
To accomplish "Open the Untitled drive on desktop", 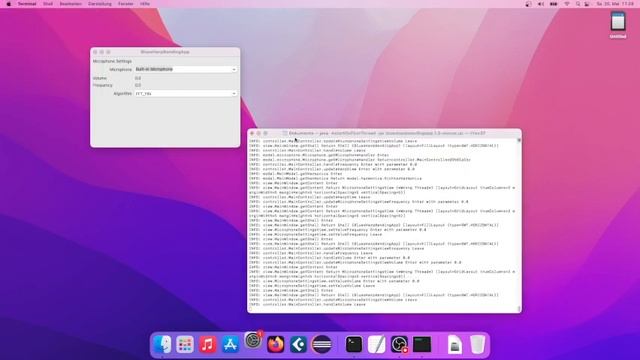I will 618,25.
